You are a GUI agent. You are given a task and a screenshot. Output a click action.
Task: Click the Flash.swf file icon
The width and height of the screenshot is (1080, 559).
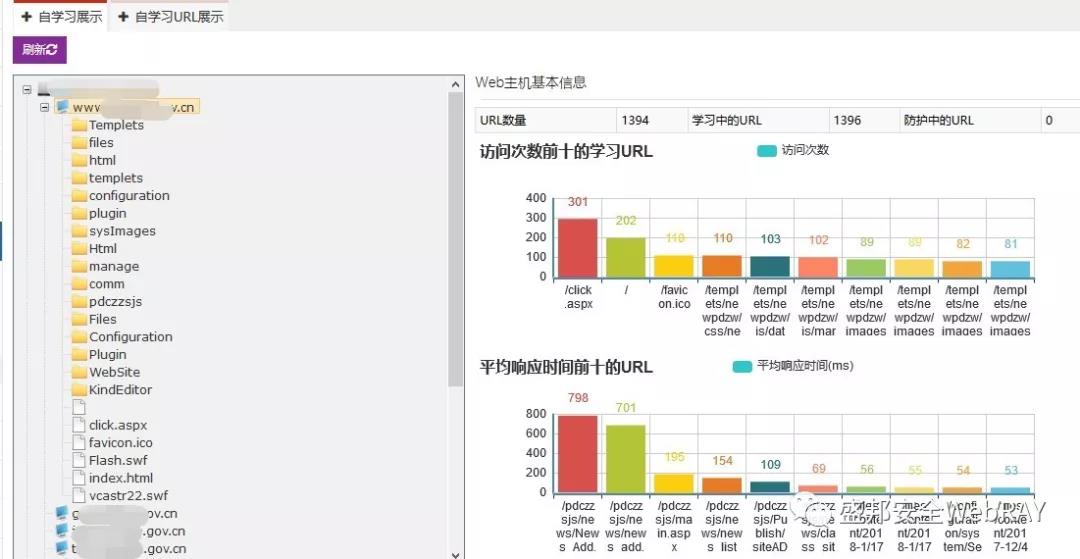click(79, 461)
